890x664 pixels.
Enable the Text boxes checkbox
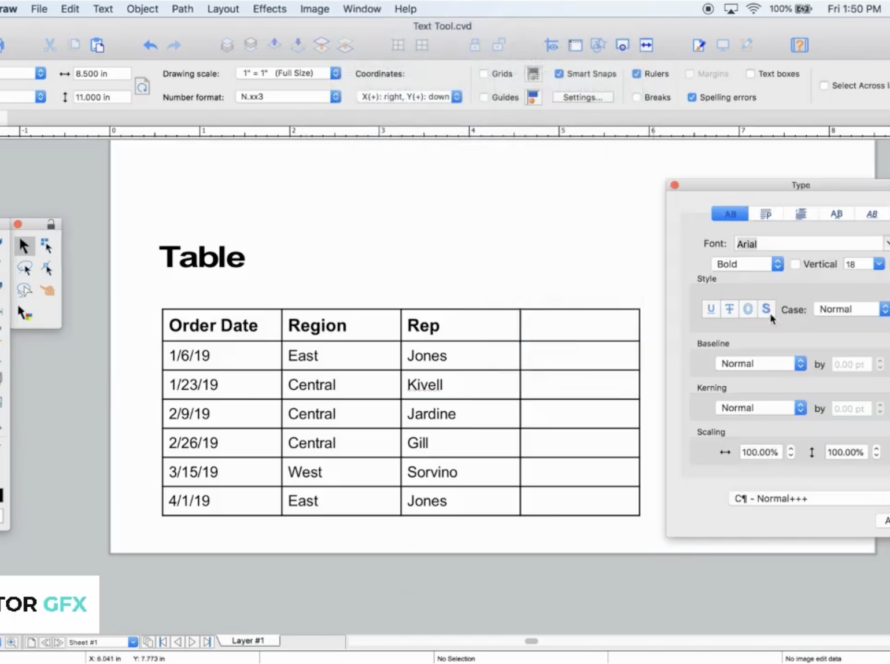pos(750,74)
